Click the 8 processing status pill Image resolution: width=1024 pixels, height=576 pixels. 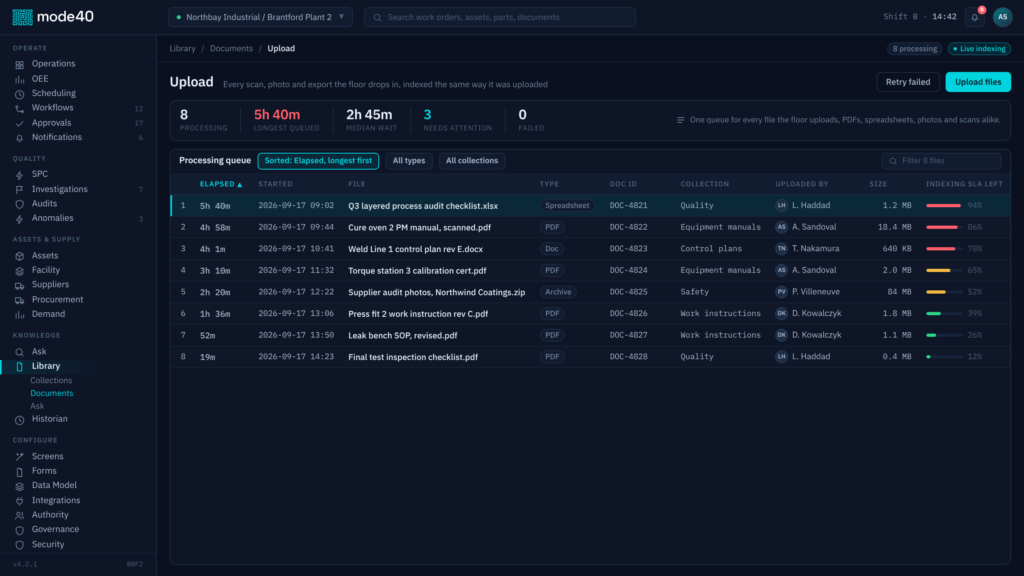pyautogui.click(x=914, y=49)
